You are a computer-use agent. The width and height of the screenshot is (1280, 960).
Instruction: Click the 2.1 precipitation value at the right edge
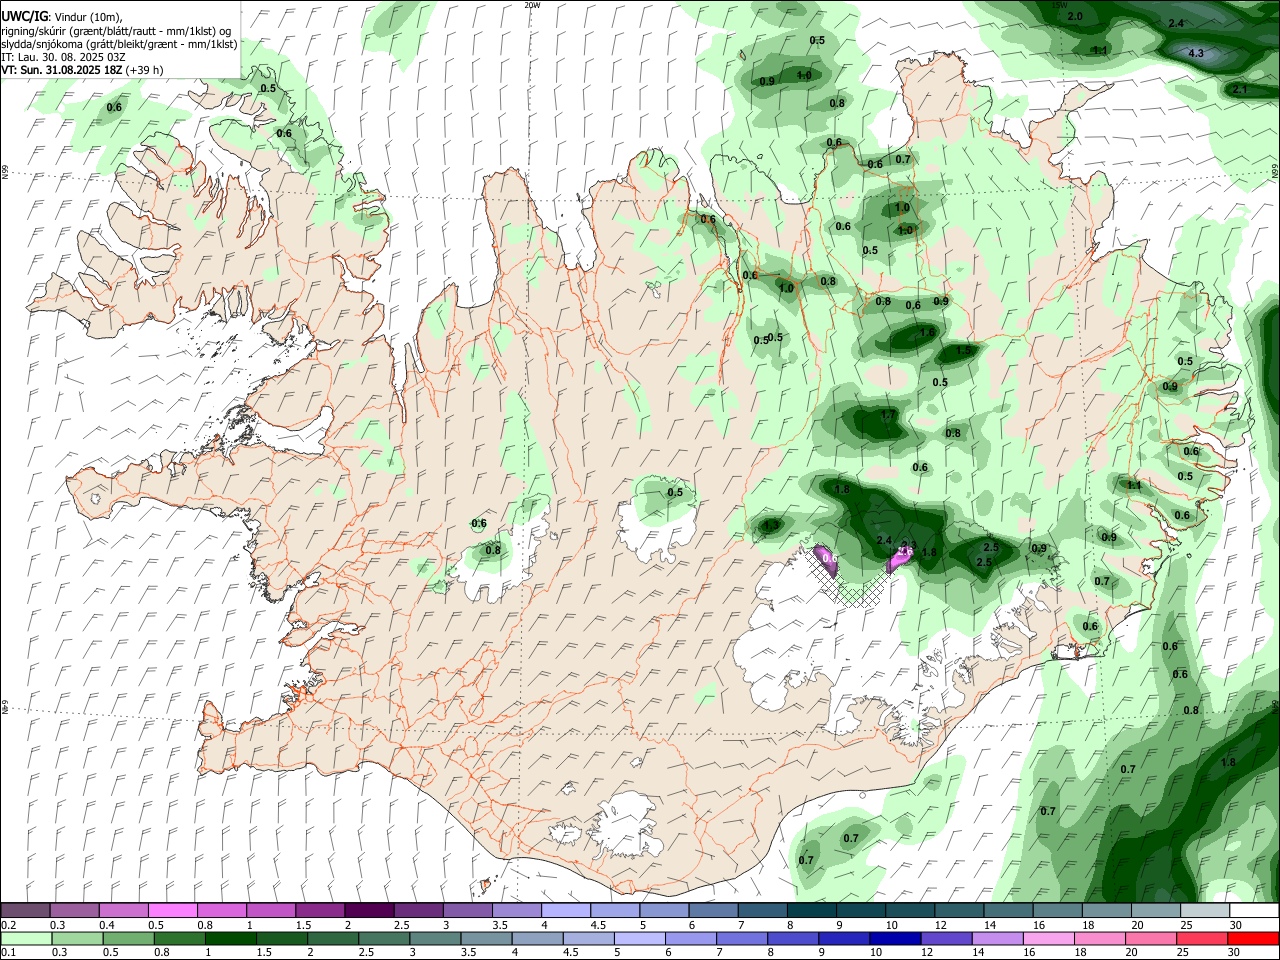[x=1240, y=90]
